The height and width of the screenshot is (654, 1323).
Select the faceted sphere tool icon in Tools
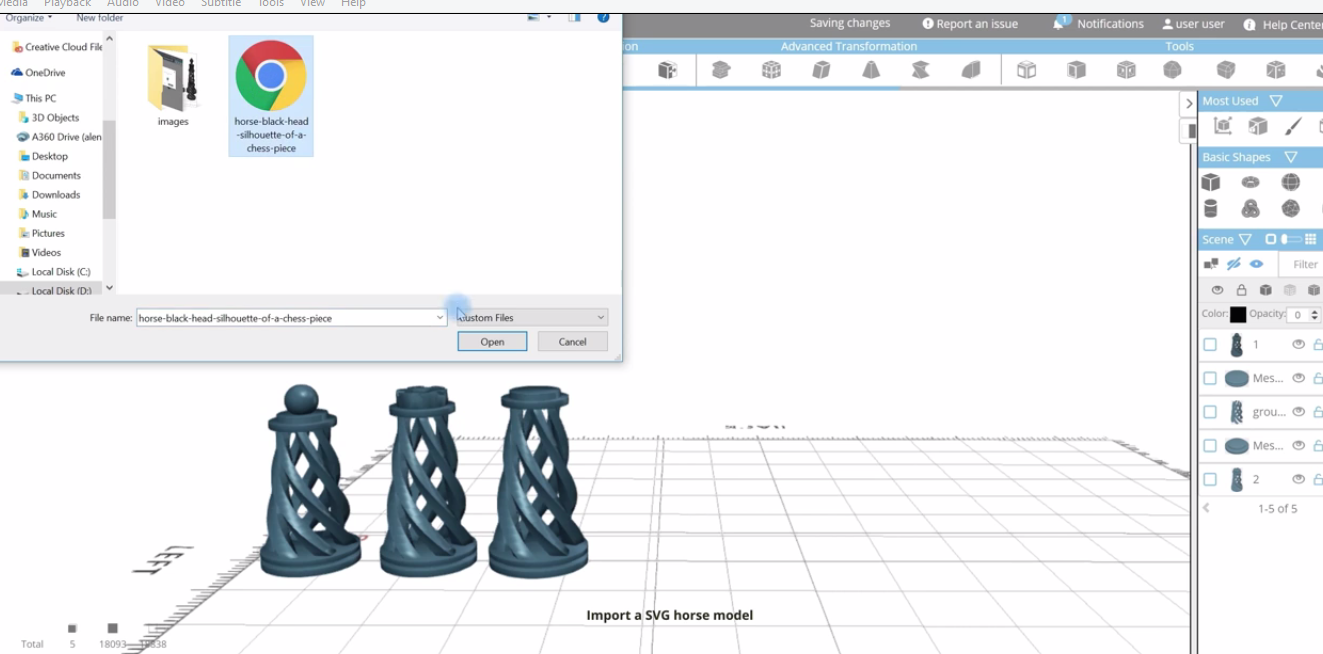(x=1172, y=70)
